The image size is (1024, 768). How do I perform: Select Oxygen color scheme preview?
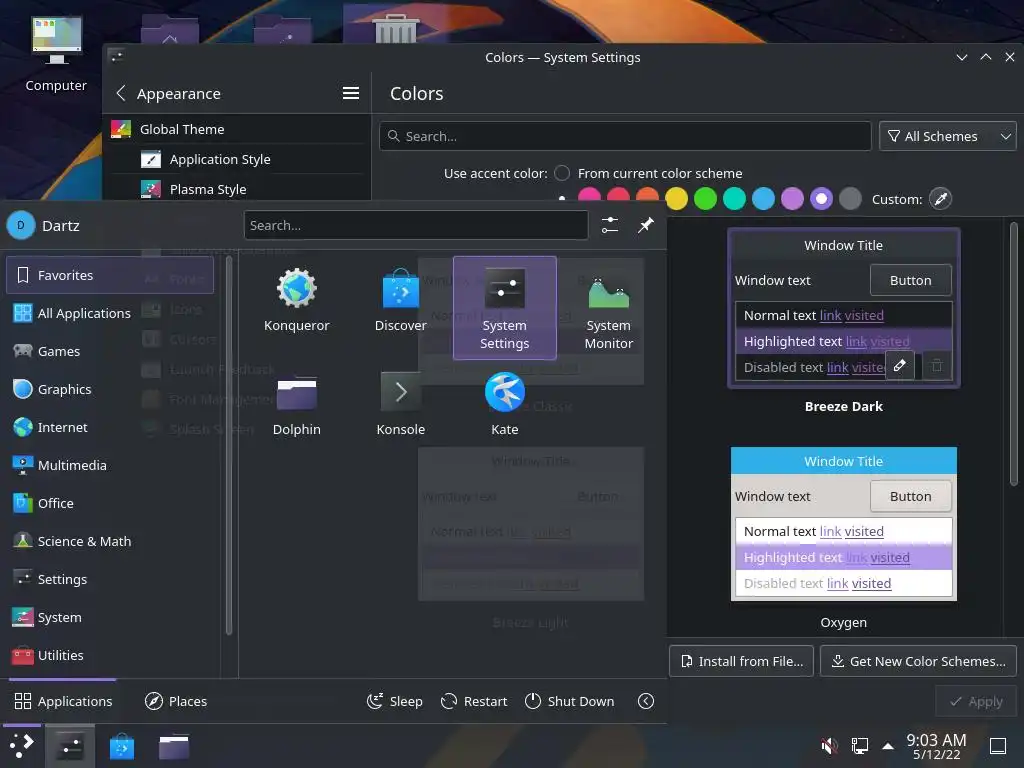(x=843, y=524)
